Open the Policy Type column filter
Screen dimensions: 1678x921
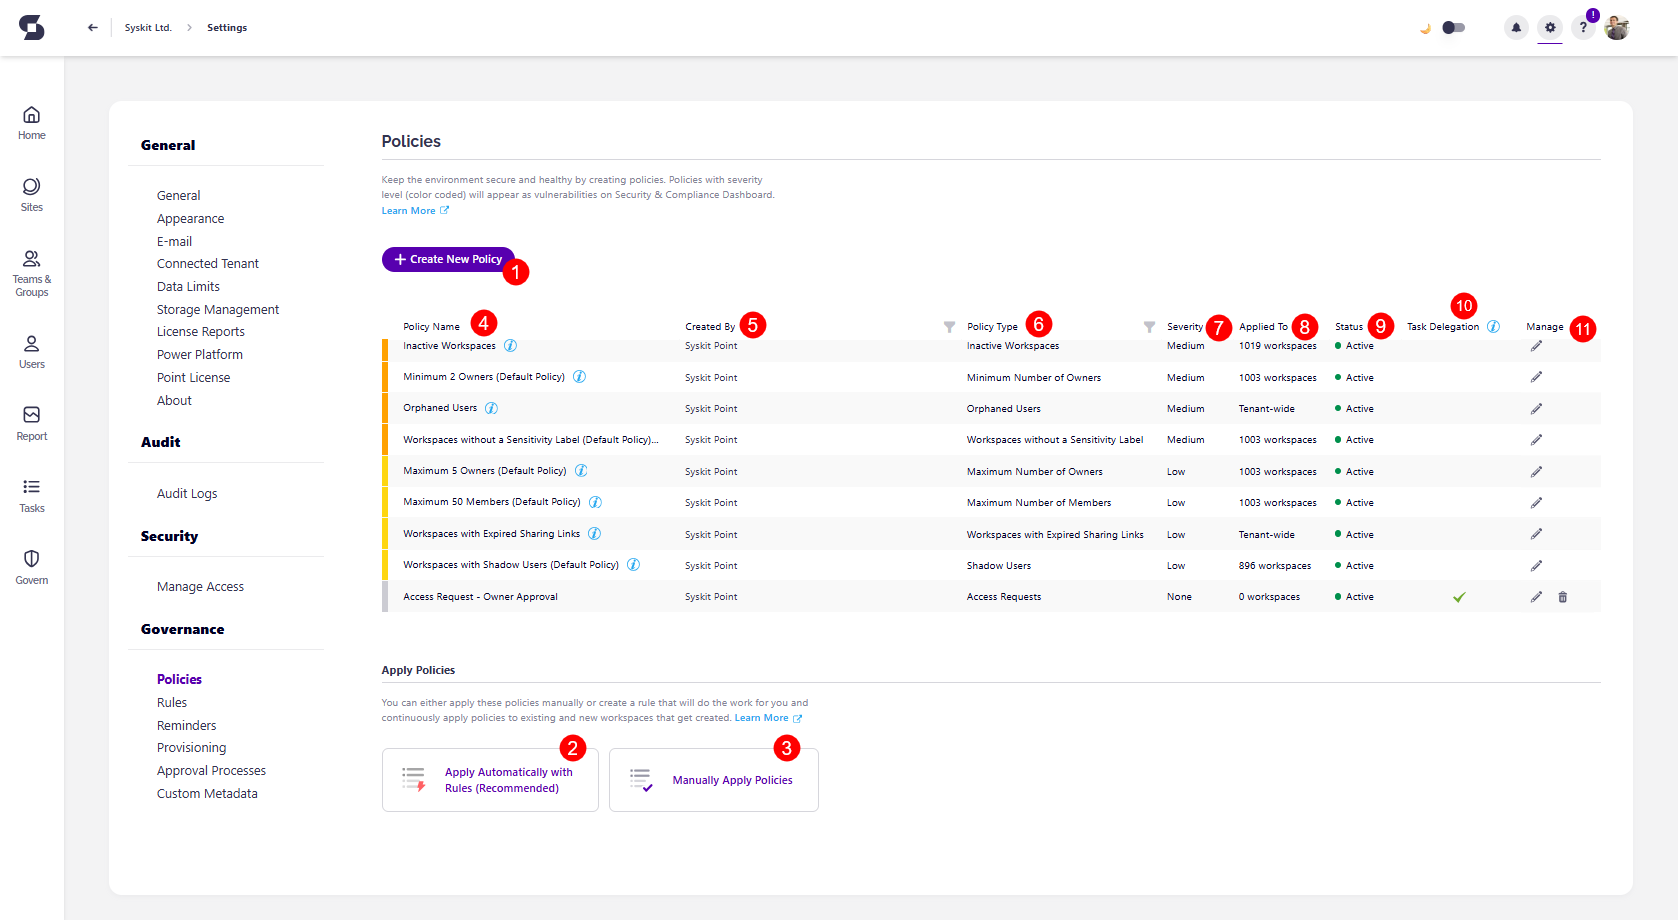[x=1149, y=327]
